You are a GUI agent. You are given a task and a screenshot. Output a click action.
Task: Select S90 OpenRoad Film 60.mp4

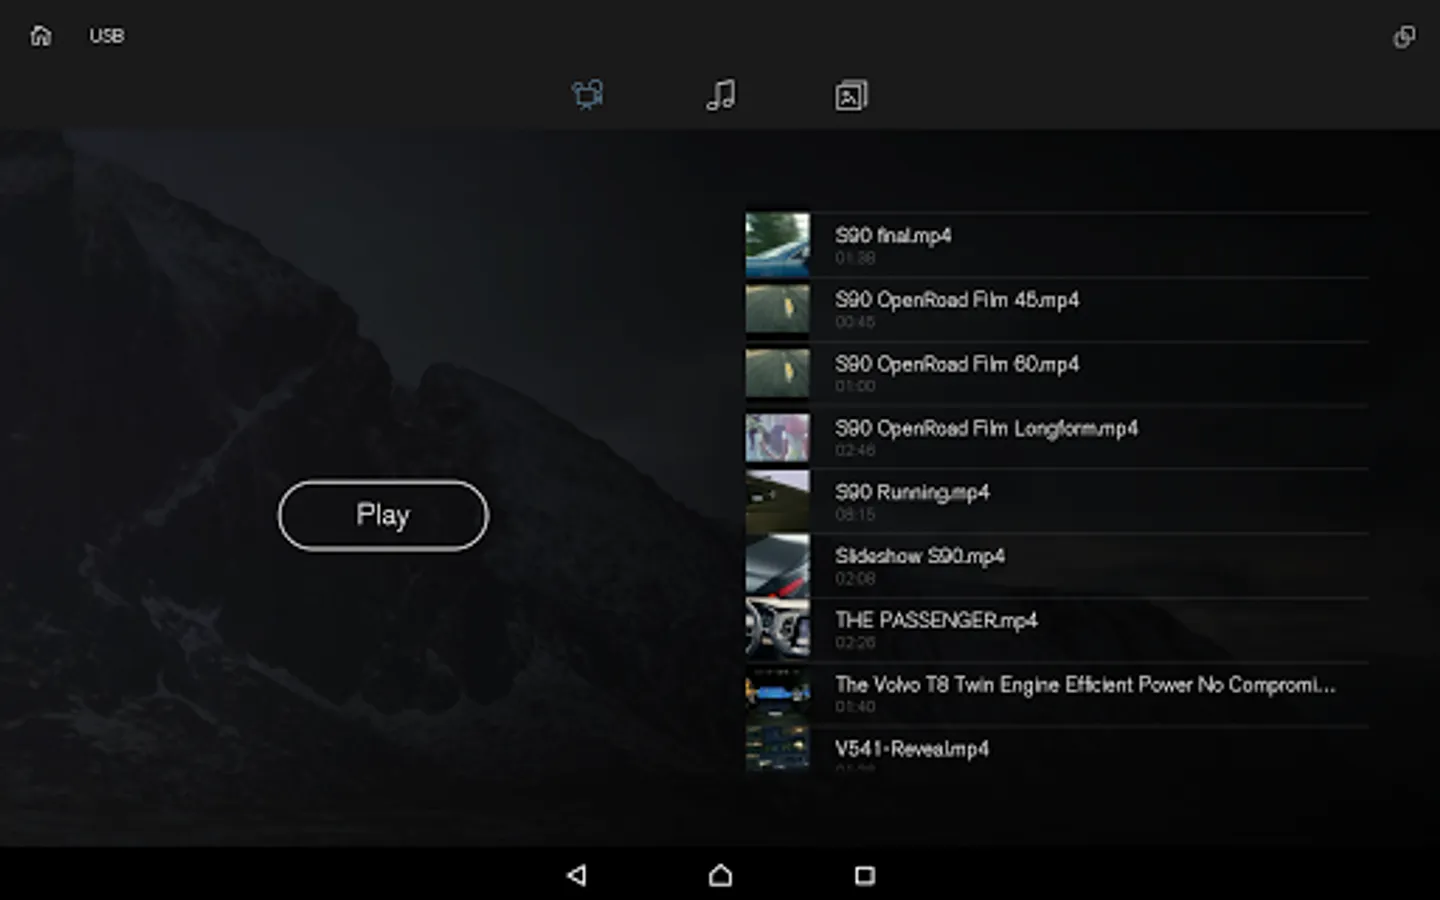(x=957, y=364)
